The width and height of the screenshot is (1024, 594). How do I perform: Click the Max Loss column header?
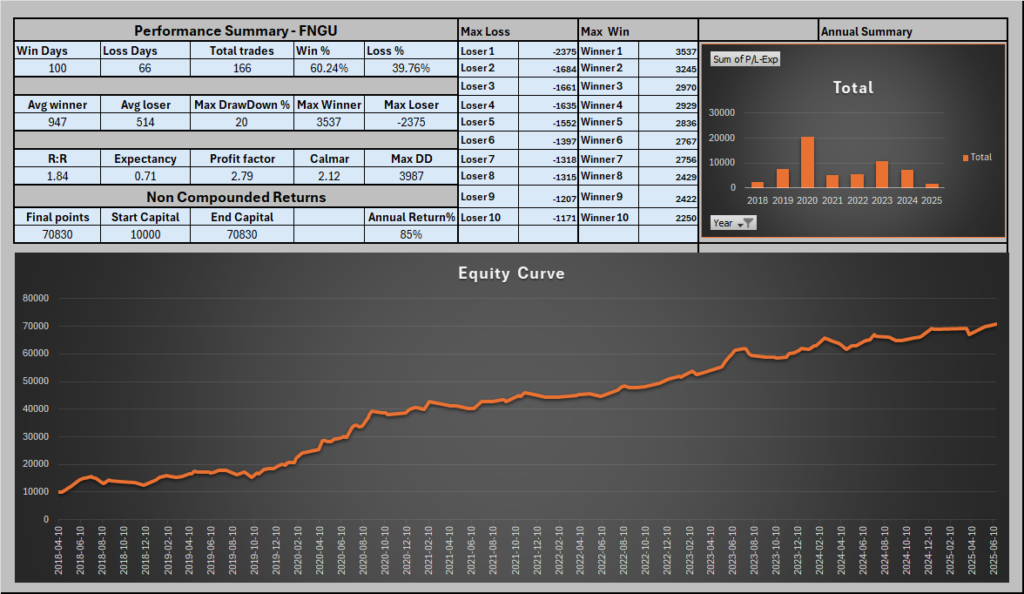(x=518, y=31)
